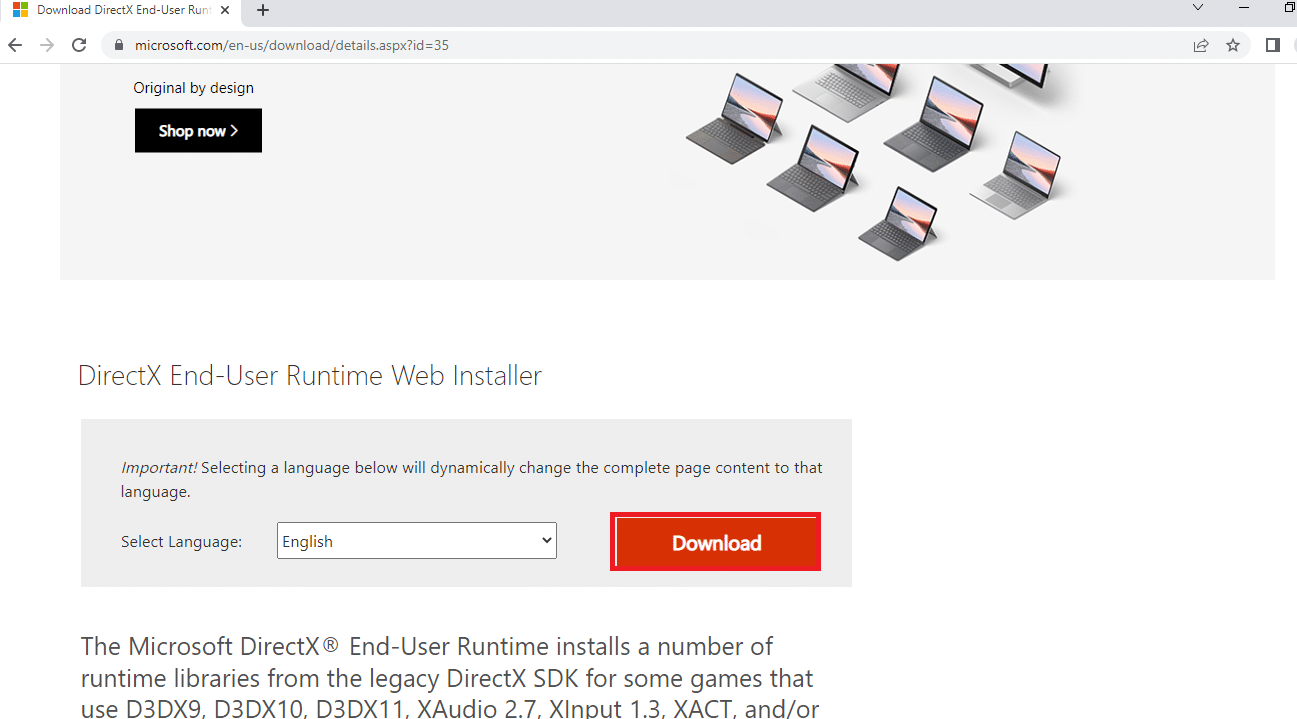This screenshot has height=719, width=1297.
Task: Click the address bar URL
Action: click(x=291, y=45)
